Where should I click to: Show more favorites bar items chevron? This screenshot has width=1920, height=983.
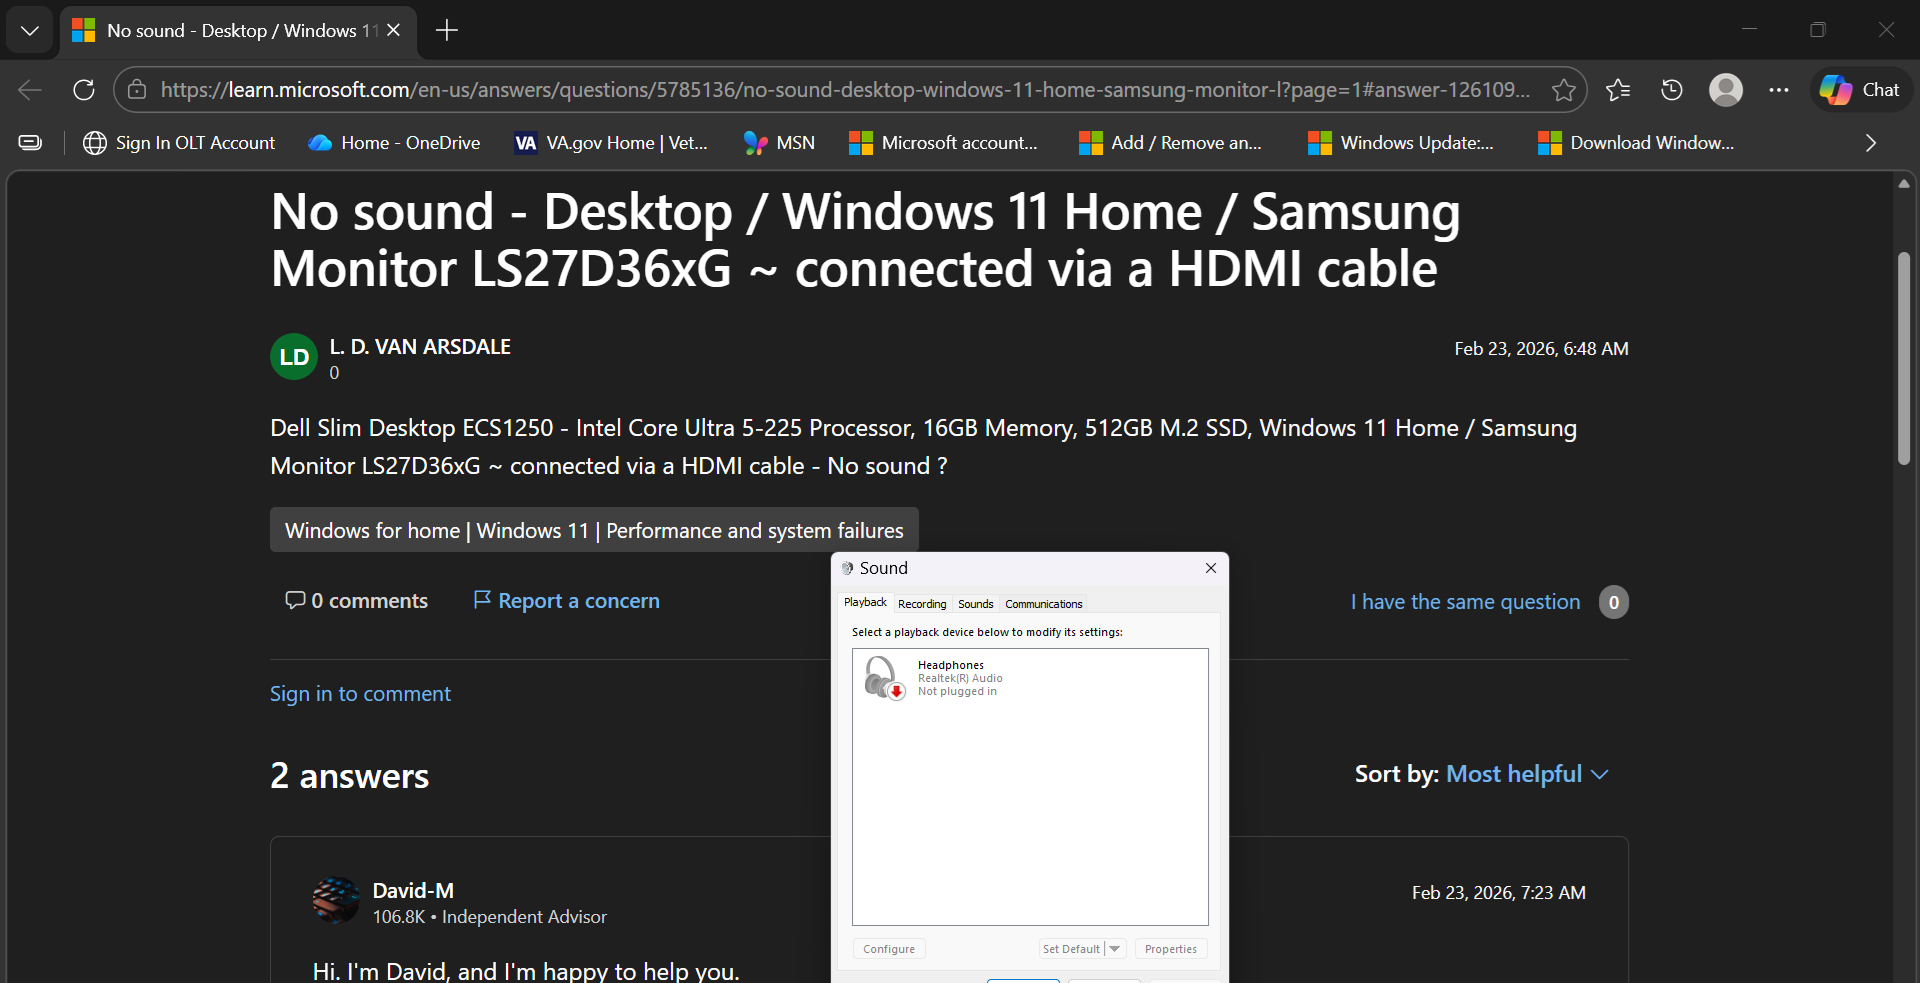[x=1871, y=143]
